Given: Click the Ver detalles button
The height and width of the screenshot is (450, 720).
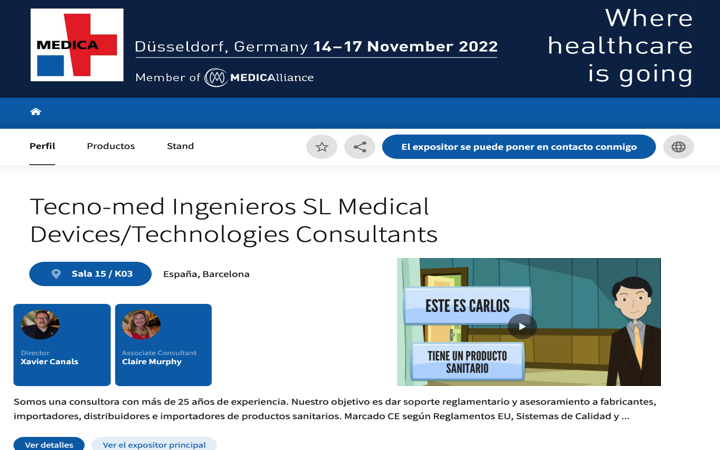Looking at the screenshot, I should click(49, 444).
